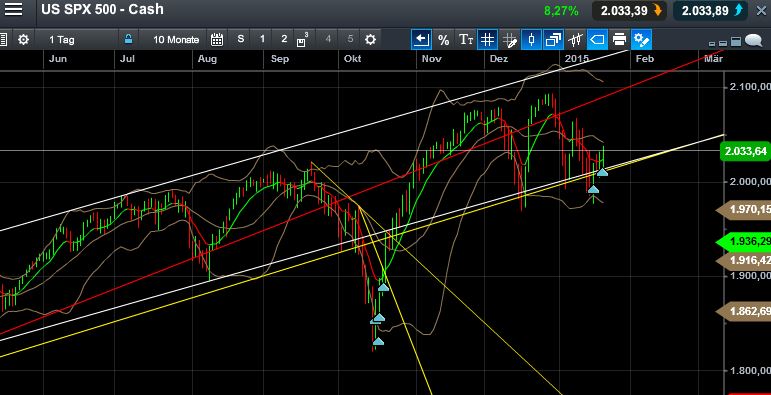The image size is (771, 395).
Task: Select the large window size icon
Action: (x=736, y=41)
